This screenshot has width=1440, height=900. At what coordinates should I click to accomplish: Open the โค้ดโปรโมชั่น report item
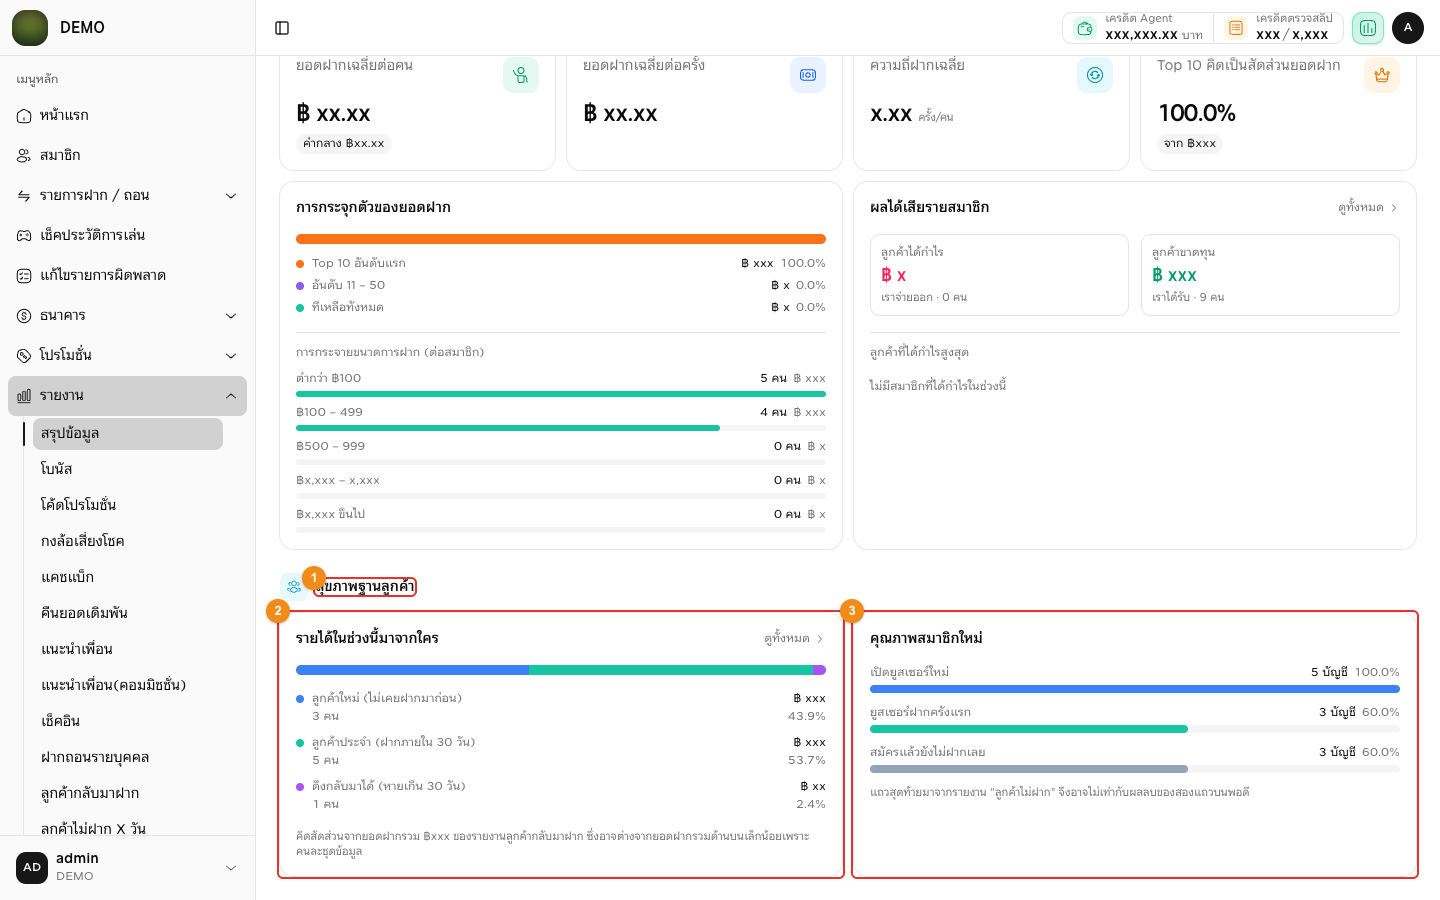pyautogui.click(x=128, y=506)
